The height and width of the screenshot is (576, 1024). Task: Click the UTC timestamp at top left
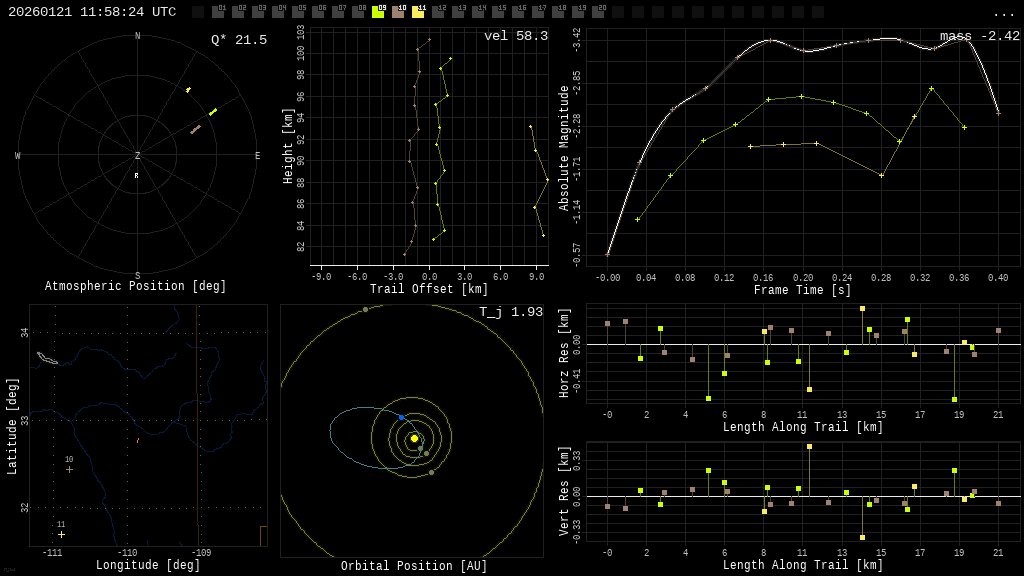point(92,12)
